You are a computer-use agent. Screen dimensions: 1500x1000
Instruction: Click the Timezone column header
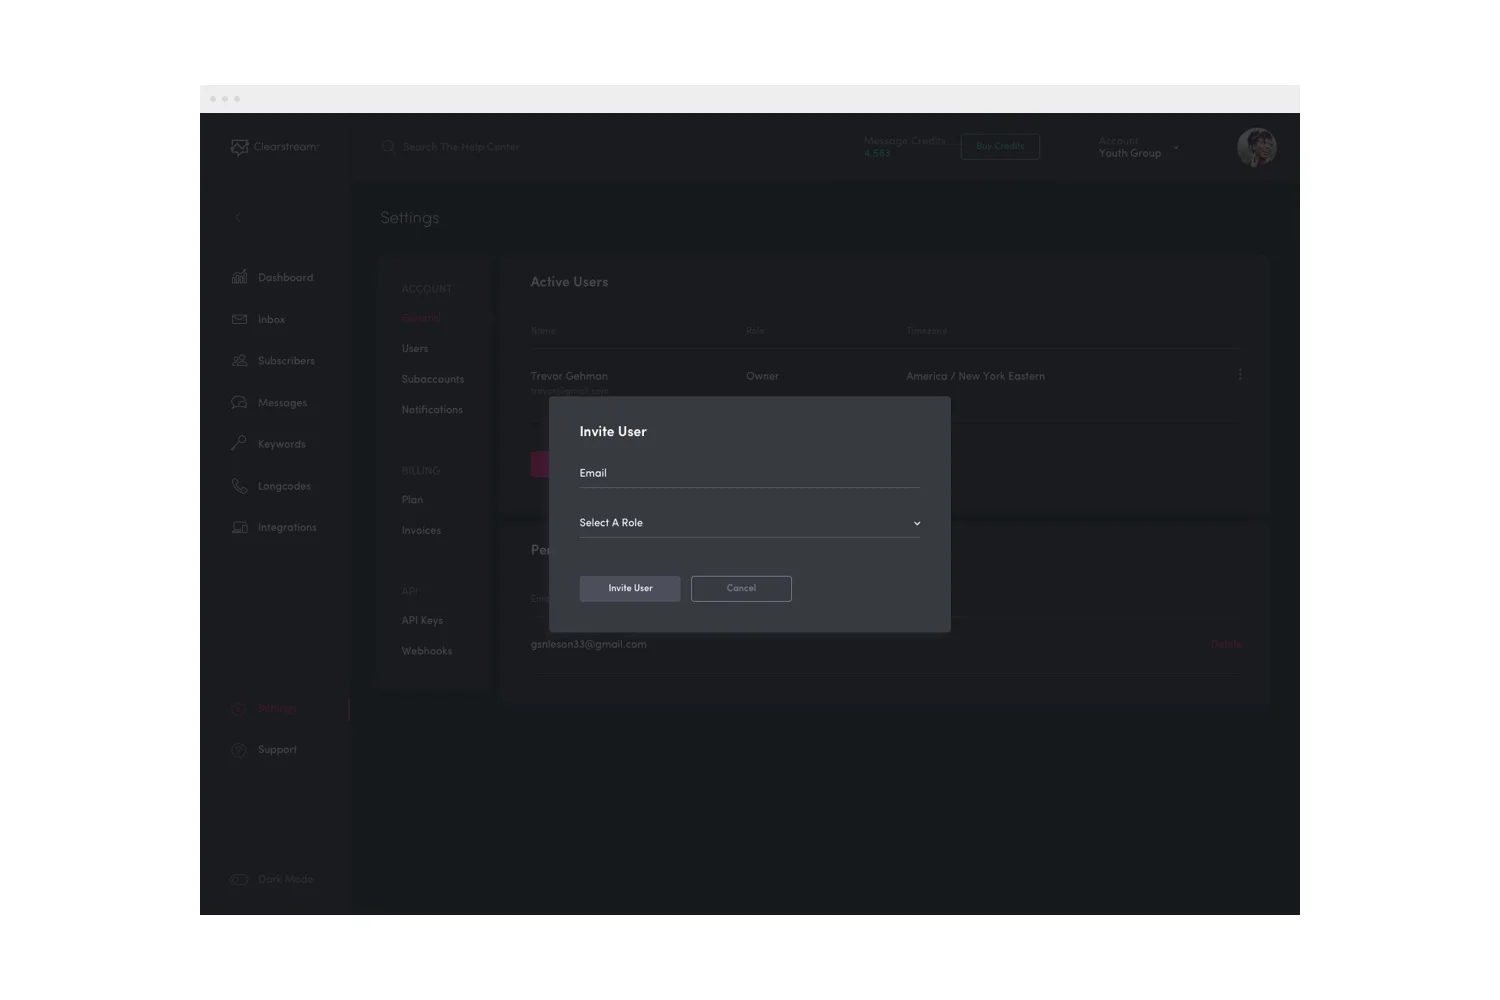pyautogui.click(x=926, y=331)
